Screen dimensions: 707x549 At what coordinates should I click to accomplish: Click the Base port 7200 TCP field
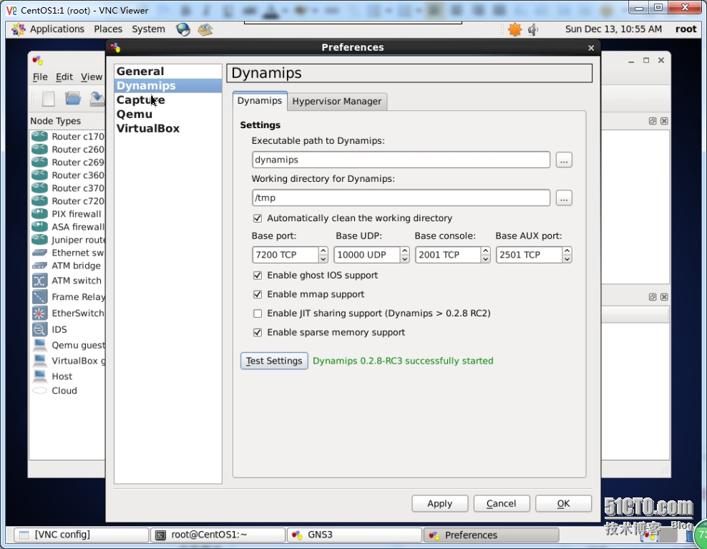(x=285, y=255)
